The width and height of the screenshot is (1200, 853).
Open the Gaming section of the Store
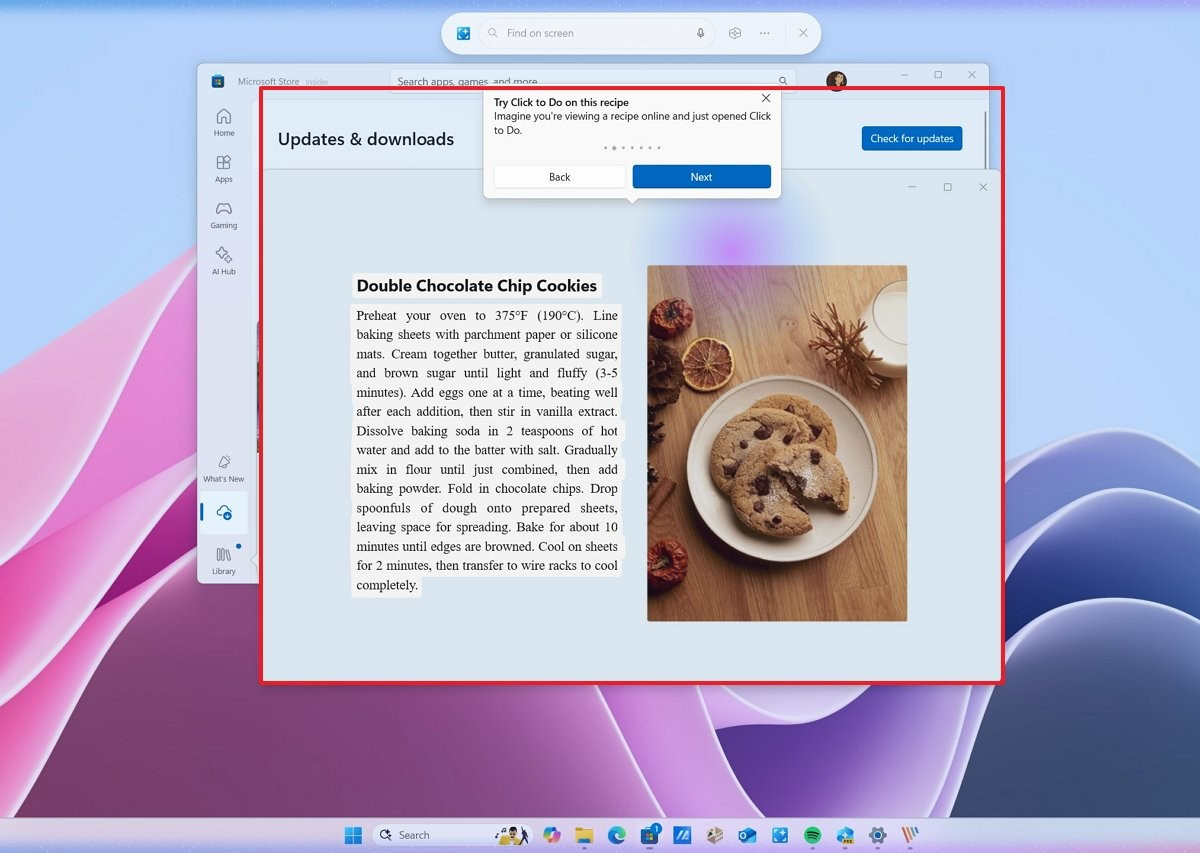click(223, 215)
